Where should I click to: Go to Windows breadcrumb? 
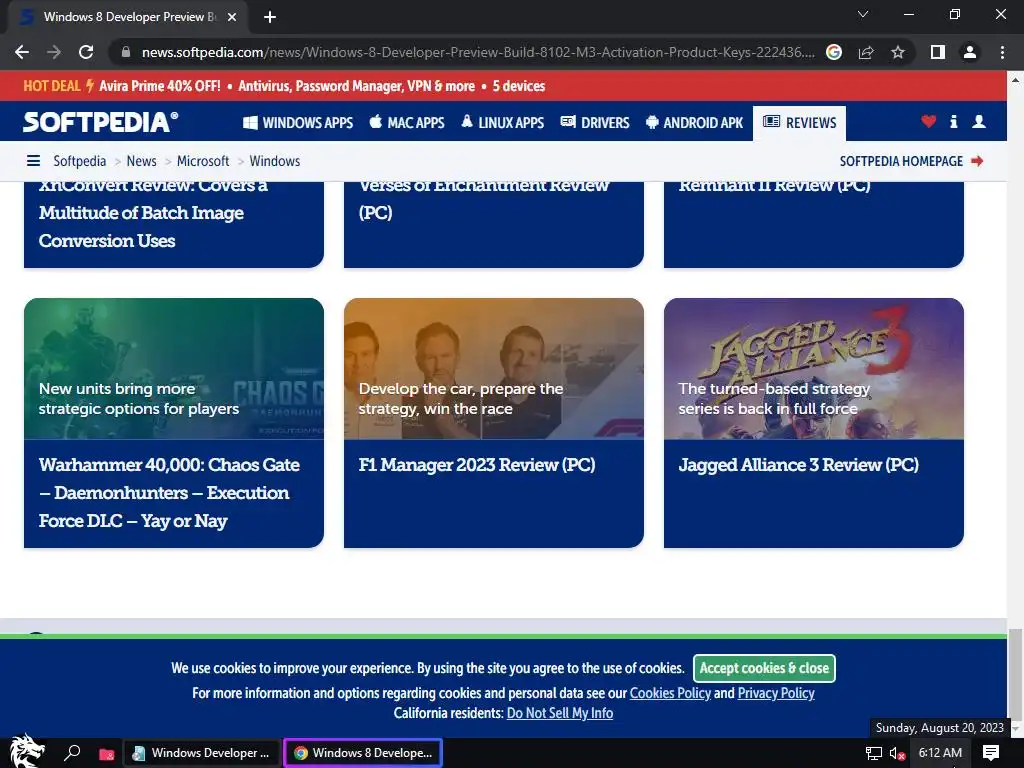[x=275, y=161]
